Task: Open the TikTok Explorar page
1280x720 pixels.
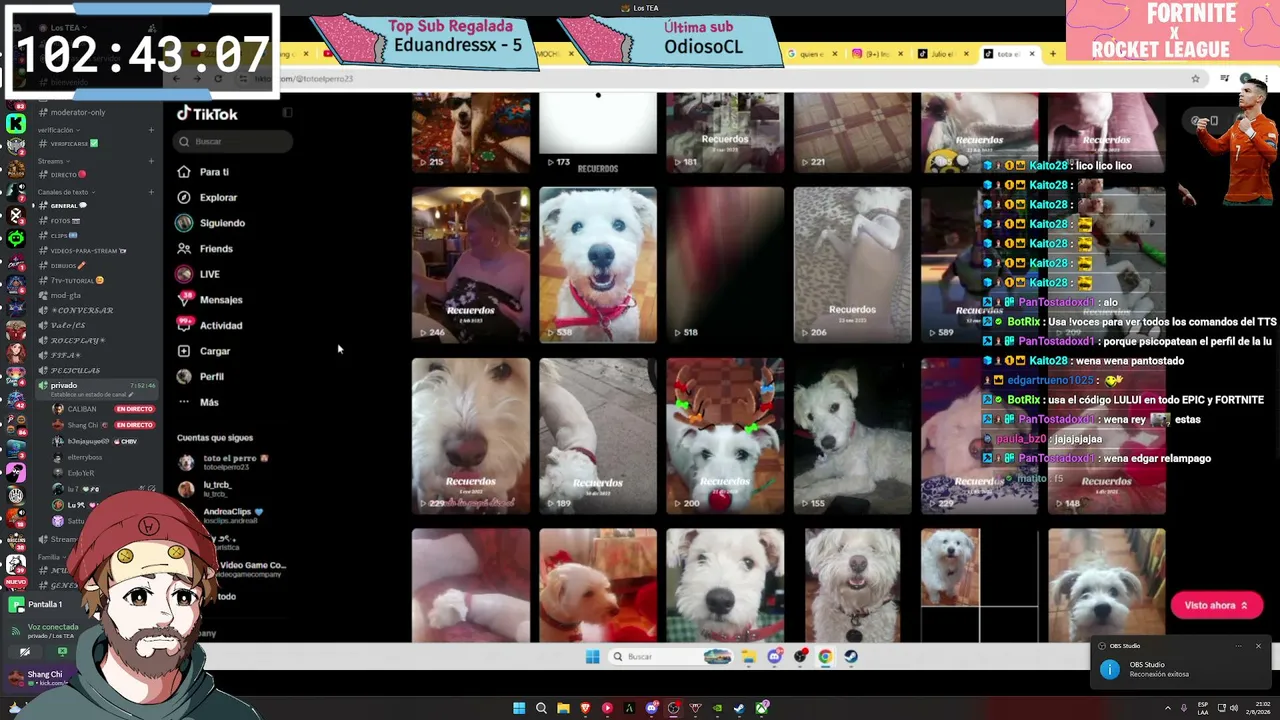Action: pos(207,198)
